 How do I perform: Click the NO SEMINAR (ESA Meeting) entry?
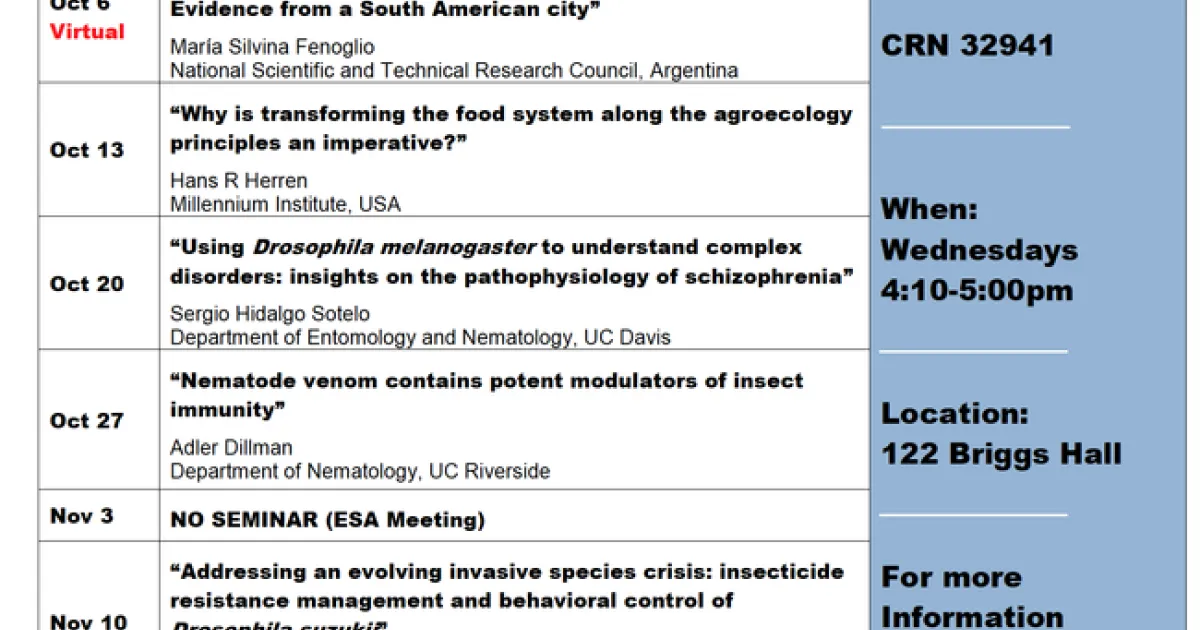[327, 520]
